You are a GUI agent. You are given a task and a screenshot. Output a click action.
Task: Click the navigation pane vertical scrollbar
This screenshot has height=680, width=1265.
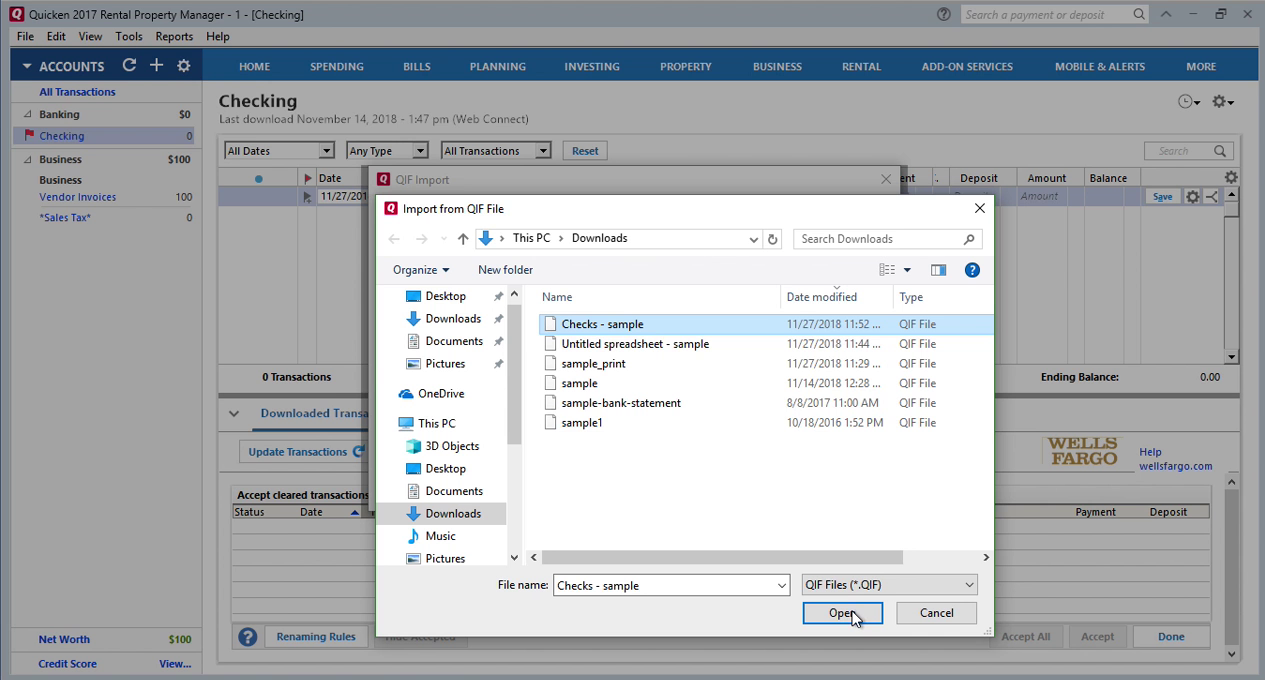[514, 375]
